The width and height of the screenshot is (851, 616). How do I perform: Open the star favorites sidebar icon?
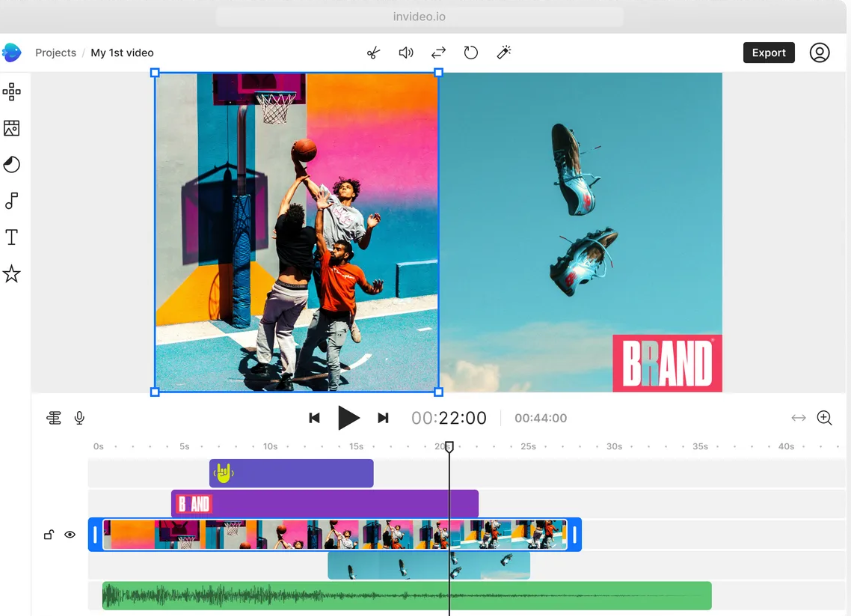pos(11,274)
